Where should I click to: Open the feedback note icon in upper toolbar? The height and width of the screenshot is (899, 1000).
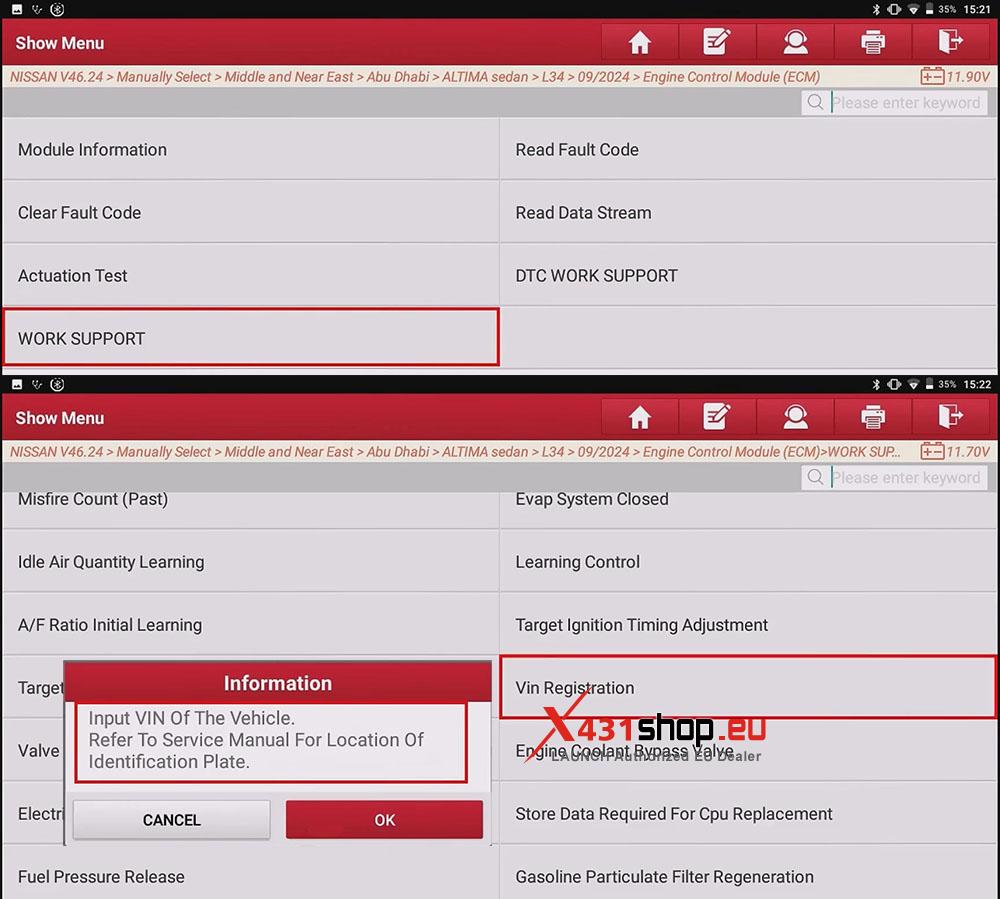point(717,43)
